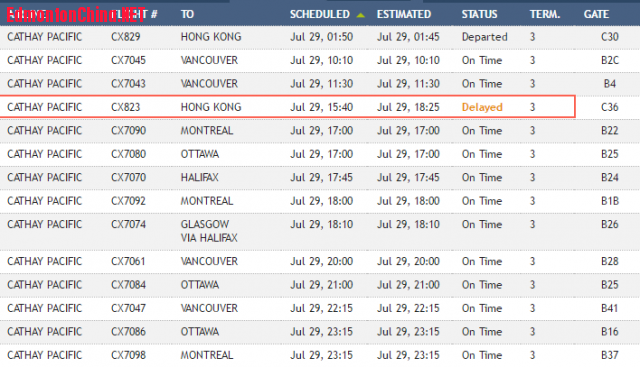Select flight CX7043 to Vancouver

coord(320,84)
